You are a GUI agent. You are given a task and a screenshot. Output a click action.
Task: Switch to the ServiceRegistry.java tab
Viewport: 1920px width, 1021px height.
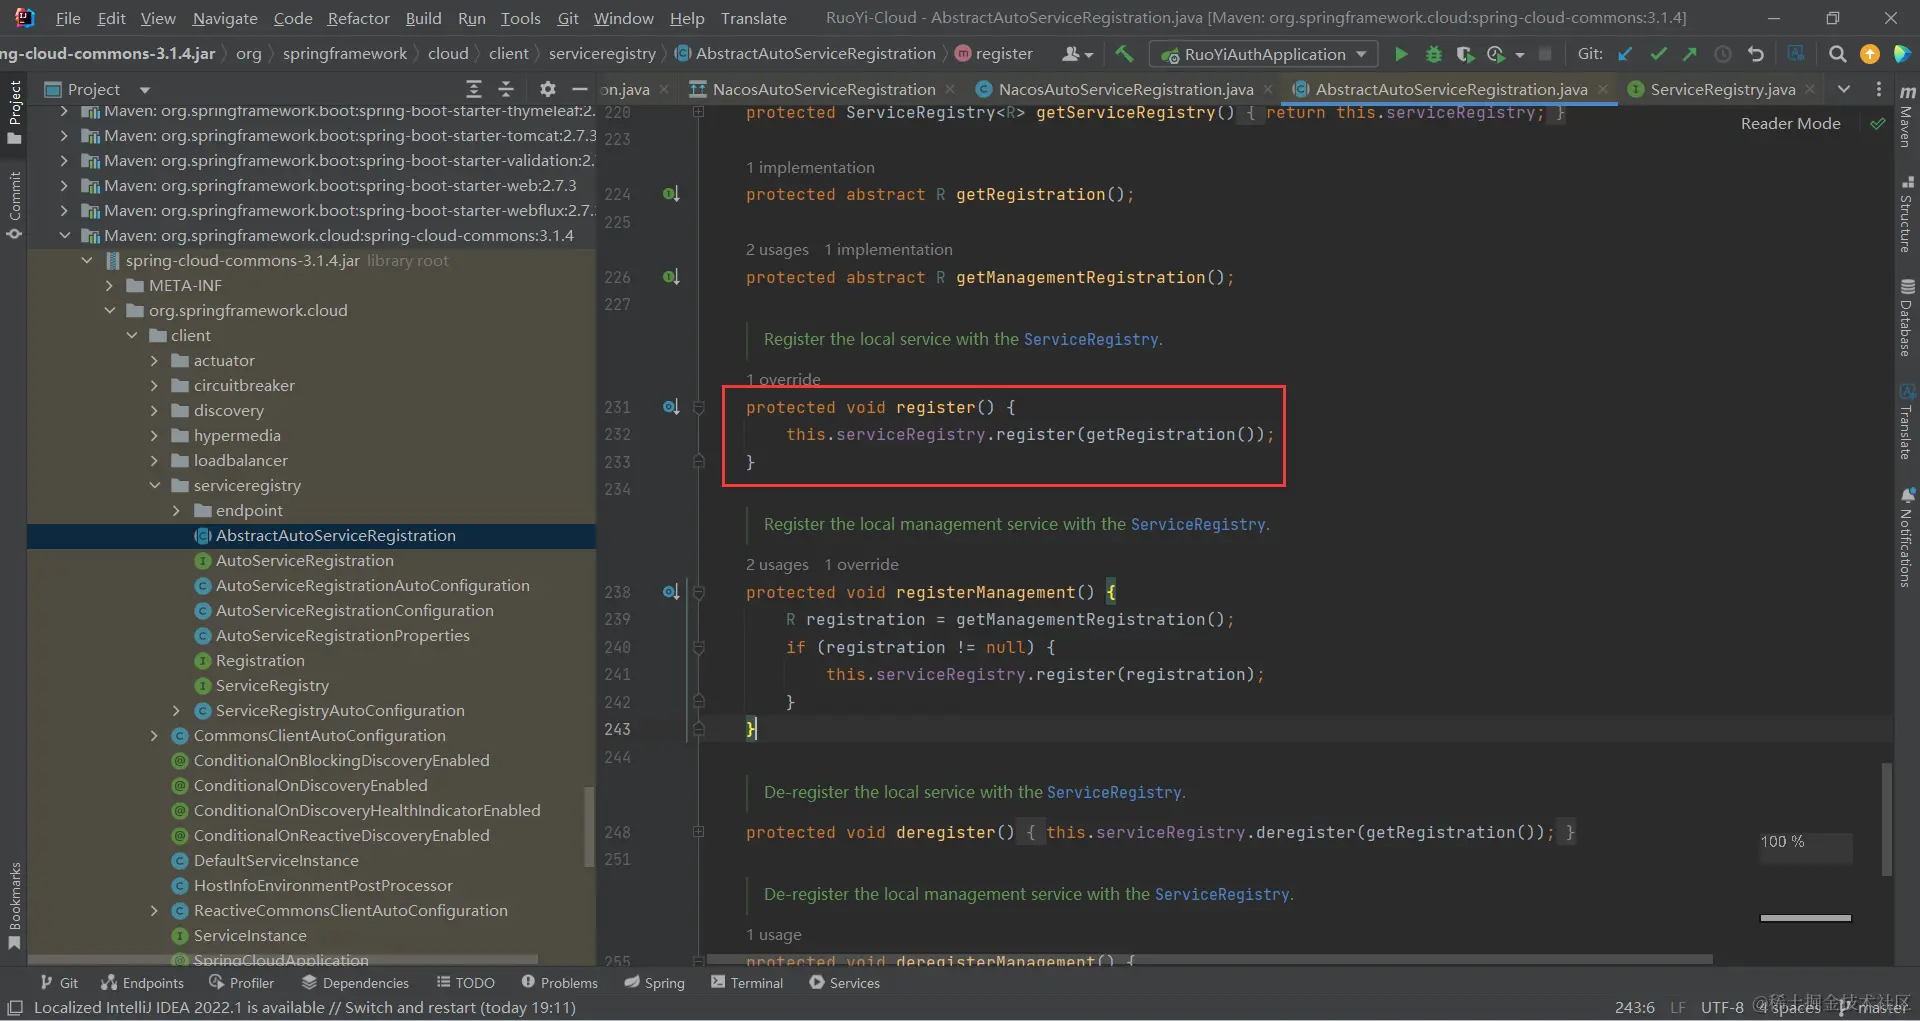[1722, 89]
